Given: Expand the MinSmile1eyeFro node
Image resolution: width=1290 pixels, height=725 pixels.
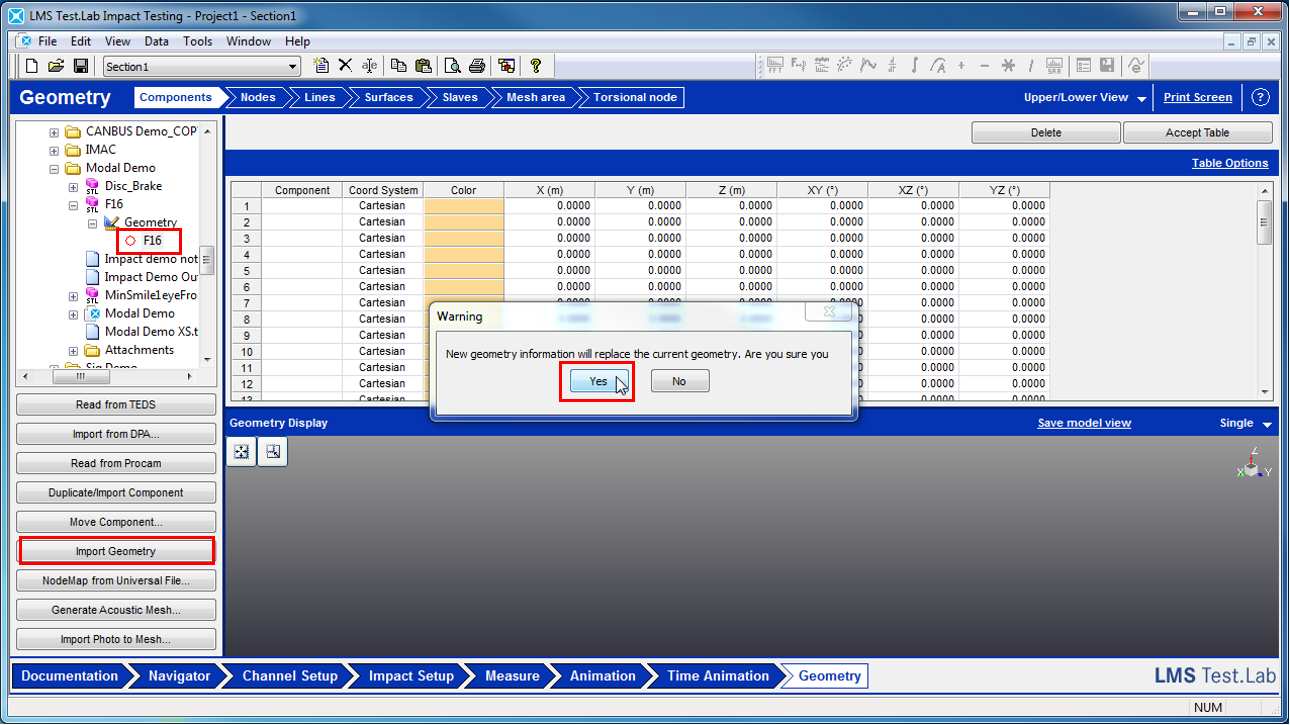Looking at the screenshot, I should [x=73, y=296].
